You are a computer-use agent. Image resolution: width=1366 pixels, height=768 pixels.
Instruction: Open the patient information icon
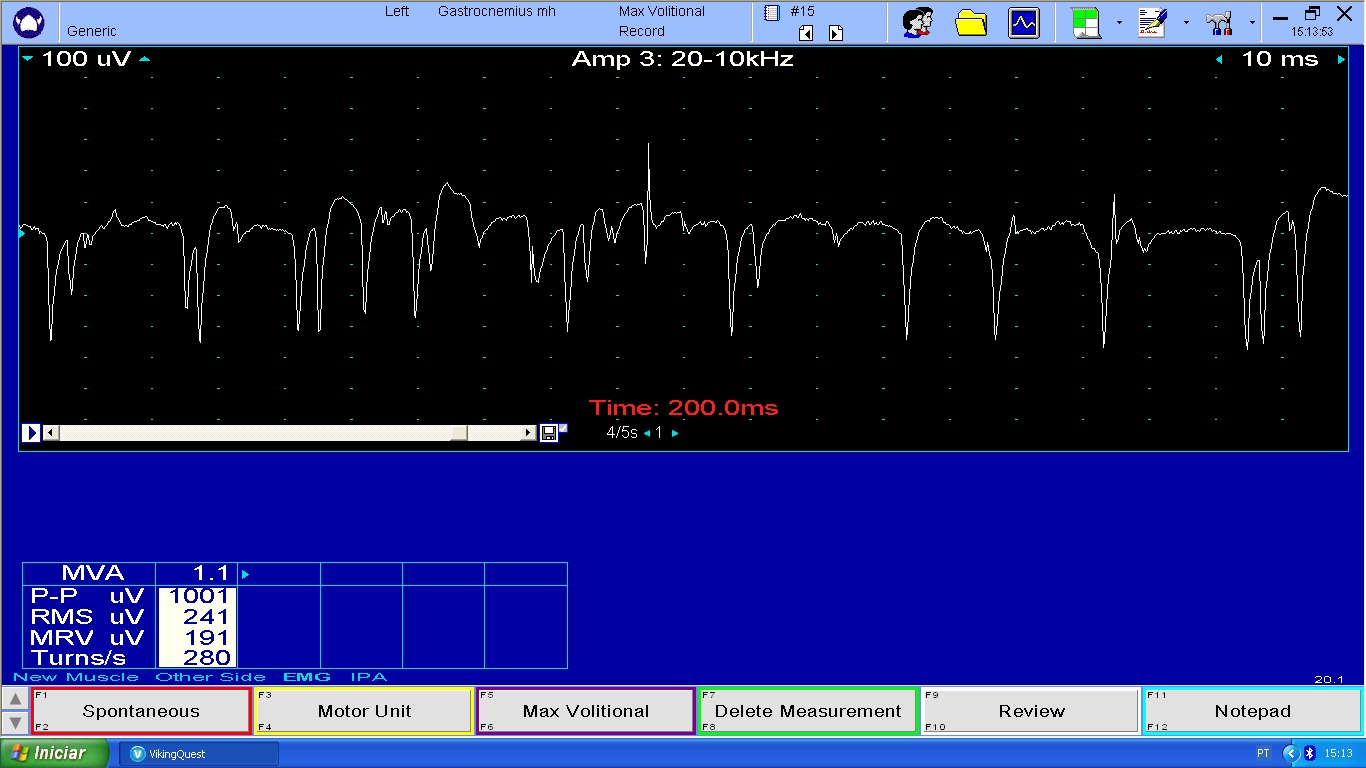tap(917, 22)
